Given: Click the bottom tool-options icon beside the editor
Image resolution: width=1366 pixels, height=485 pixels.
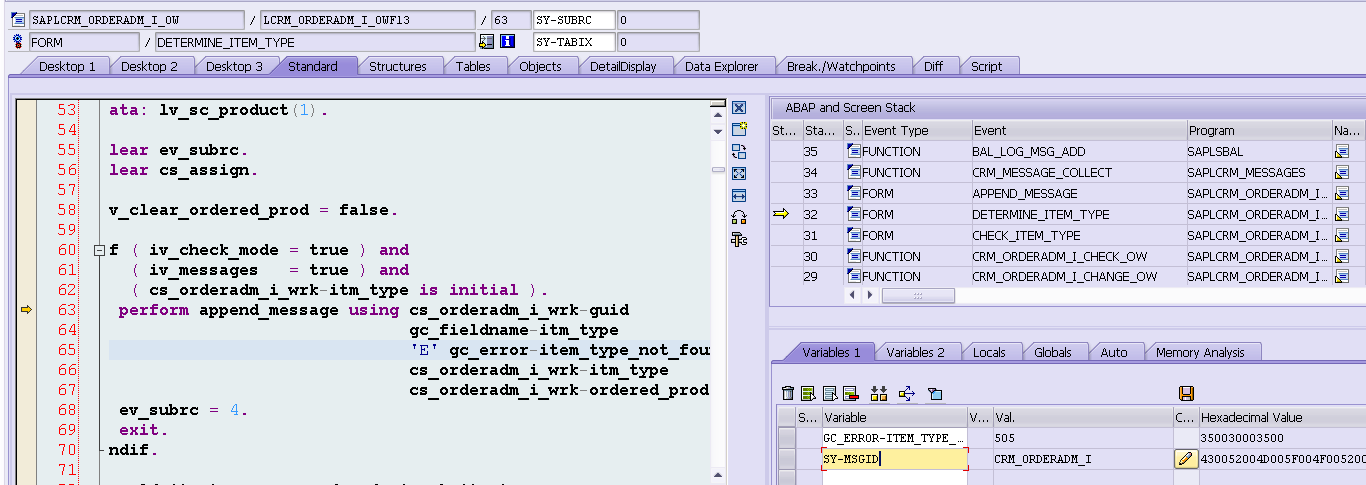Looking at the screenshot, I should pyautogui.click(x=739, y=239).
